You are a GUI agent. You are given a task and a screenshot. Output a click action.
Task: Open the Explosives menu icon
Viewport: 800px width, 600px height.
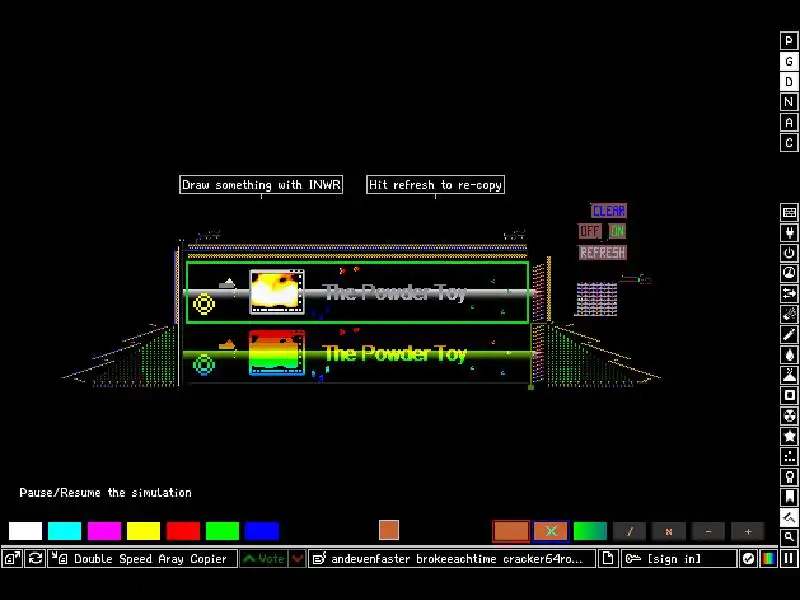pyautogui.click(x=789, y=314)
